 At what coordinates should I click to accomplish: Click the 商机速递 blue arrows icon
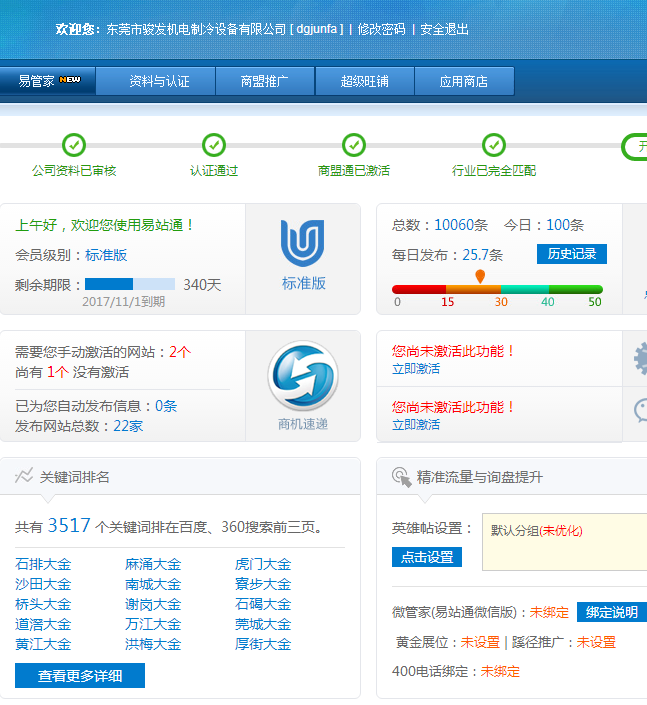[302, 376]
